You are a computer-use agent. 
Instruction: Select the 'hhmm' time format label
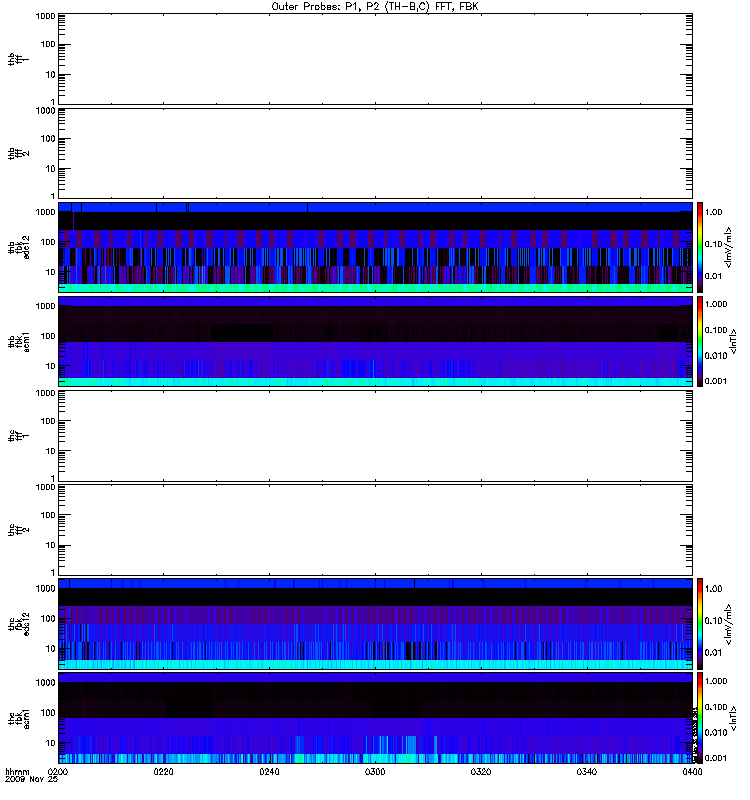(x=17, y=772)
